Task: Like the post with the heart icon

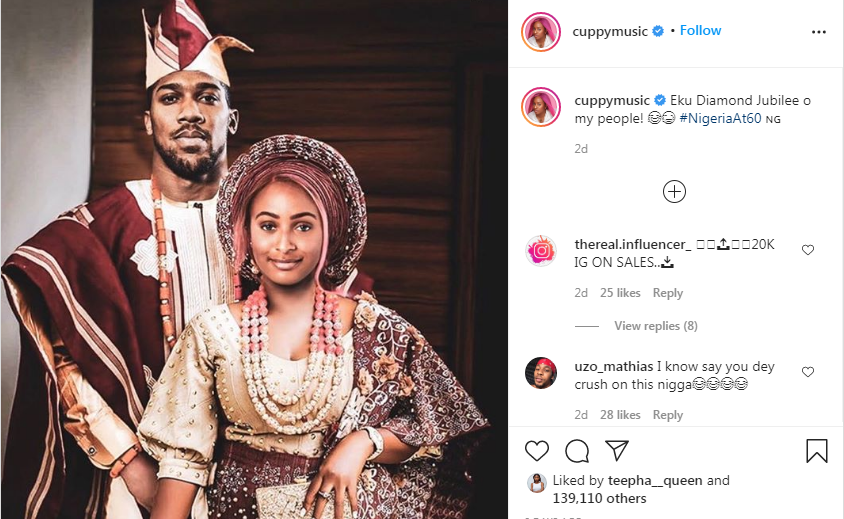Action: (537, 451)
